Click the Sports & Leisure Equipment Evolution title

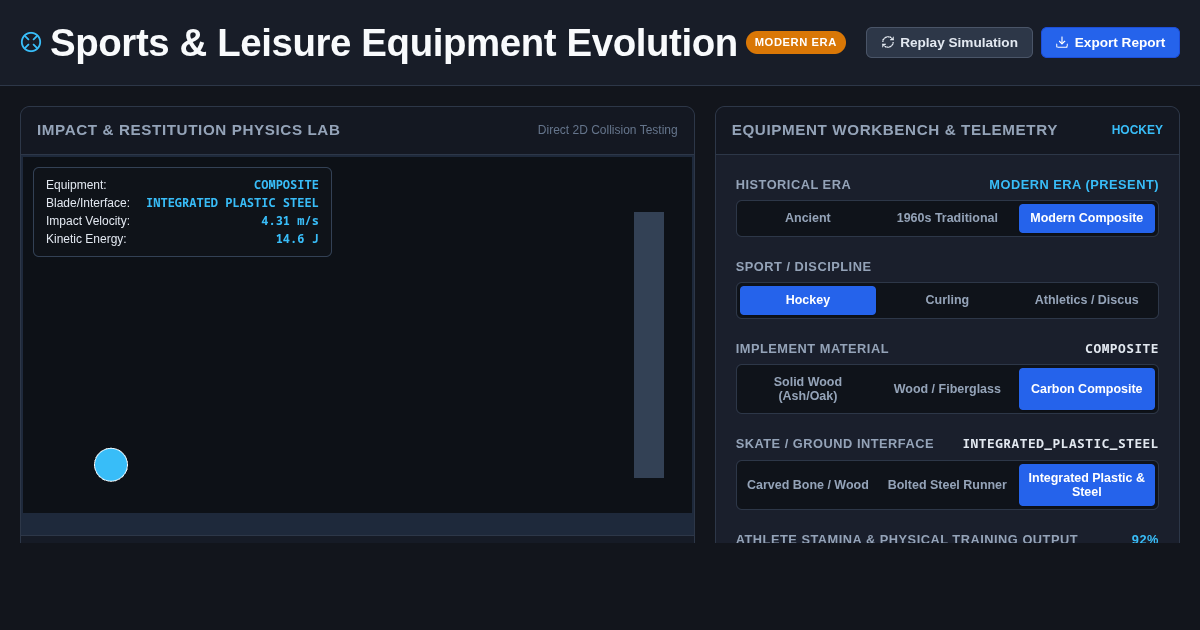point(394,43)
